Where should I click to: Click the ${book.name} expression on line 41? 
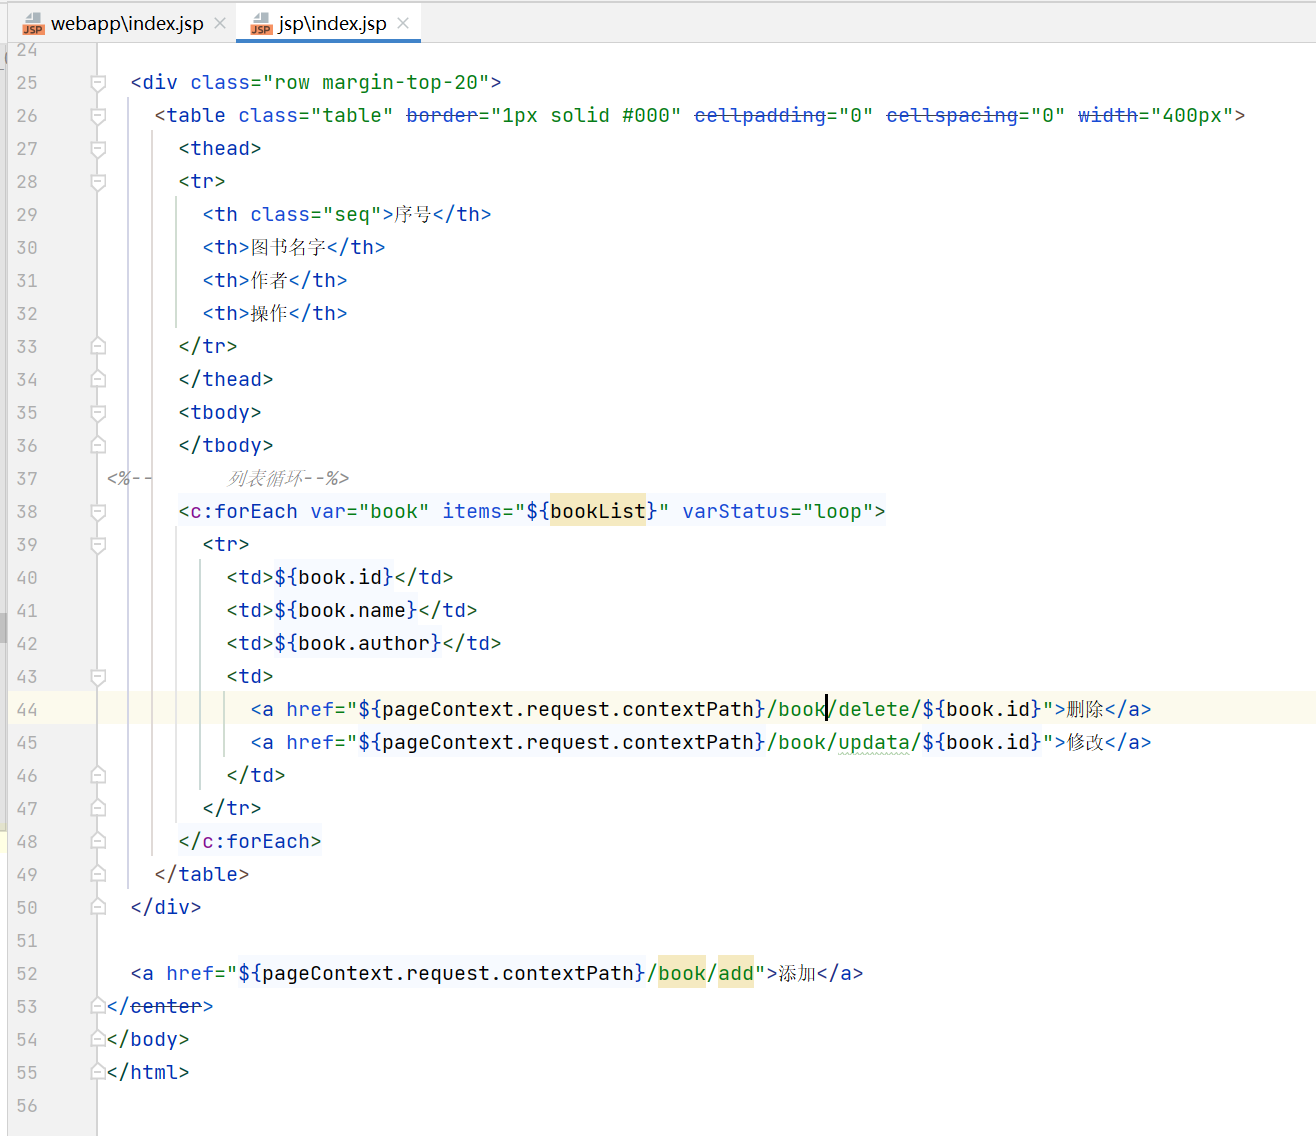[x=346, y=611]
